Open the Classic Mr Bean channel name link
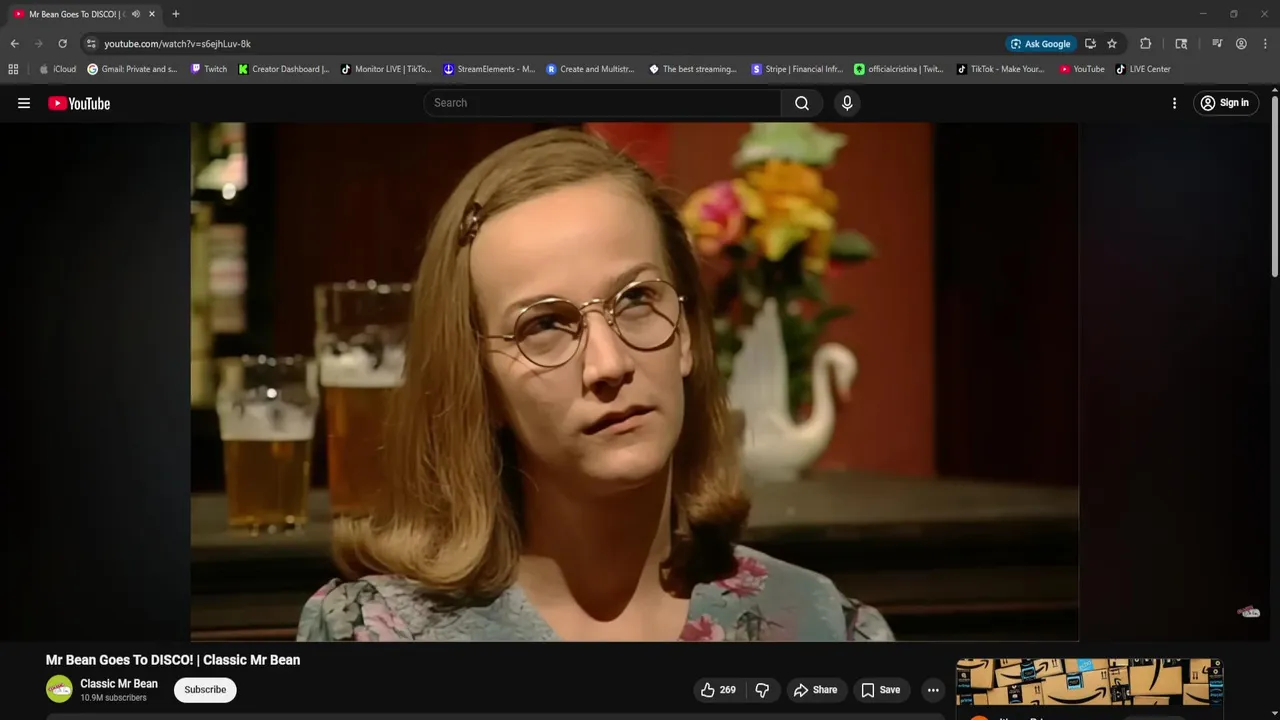Screen dimensions: 1280x720 [x=119, y=684]
